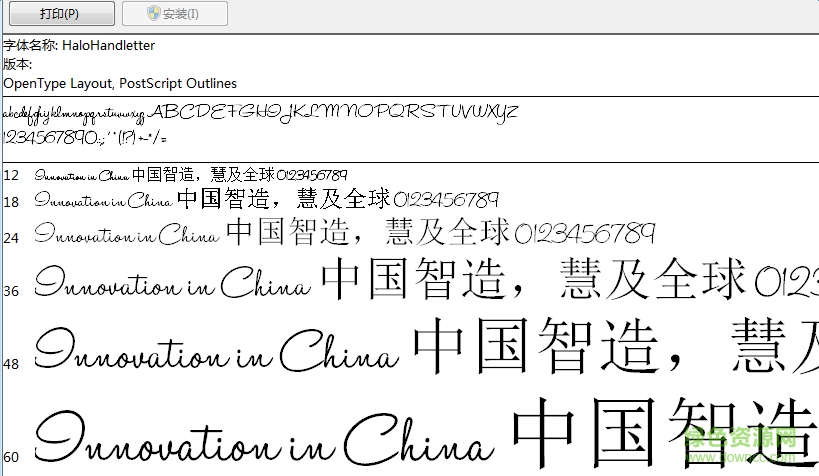Click the 36-point Innovation in China sample
Viewport: 819px width, 476px height.
pos(173,282)
